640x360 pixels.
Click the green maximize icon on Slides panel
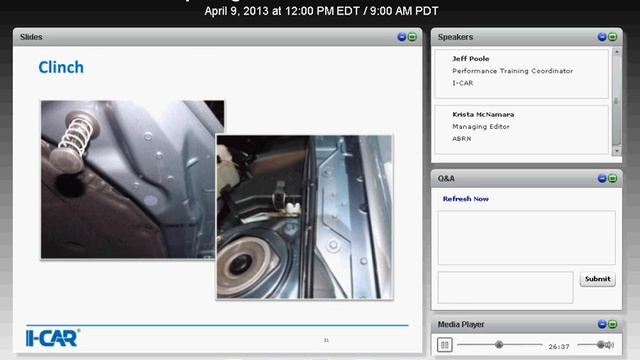coord(412,37)
